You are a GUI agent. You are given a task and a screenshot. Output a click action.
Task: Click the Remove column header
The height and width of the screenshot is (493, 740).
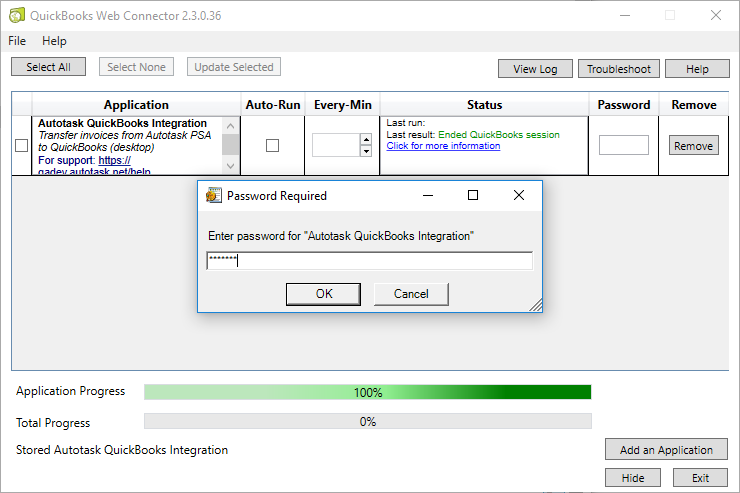[694, 105]
